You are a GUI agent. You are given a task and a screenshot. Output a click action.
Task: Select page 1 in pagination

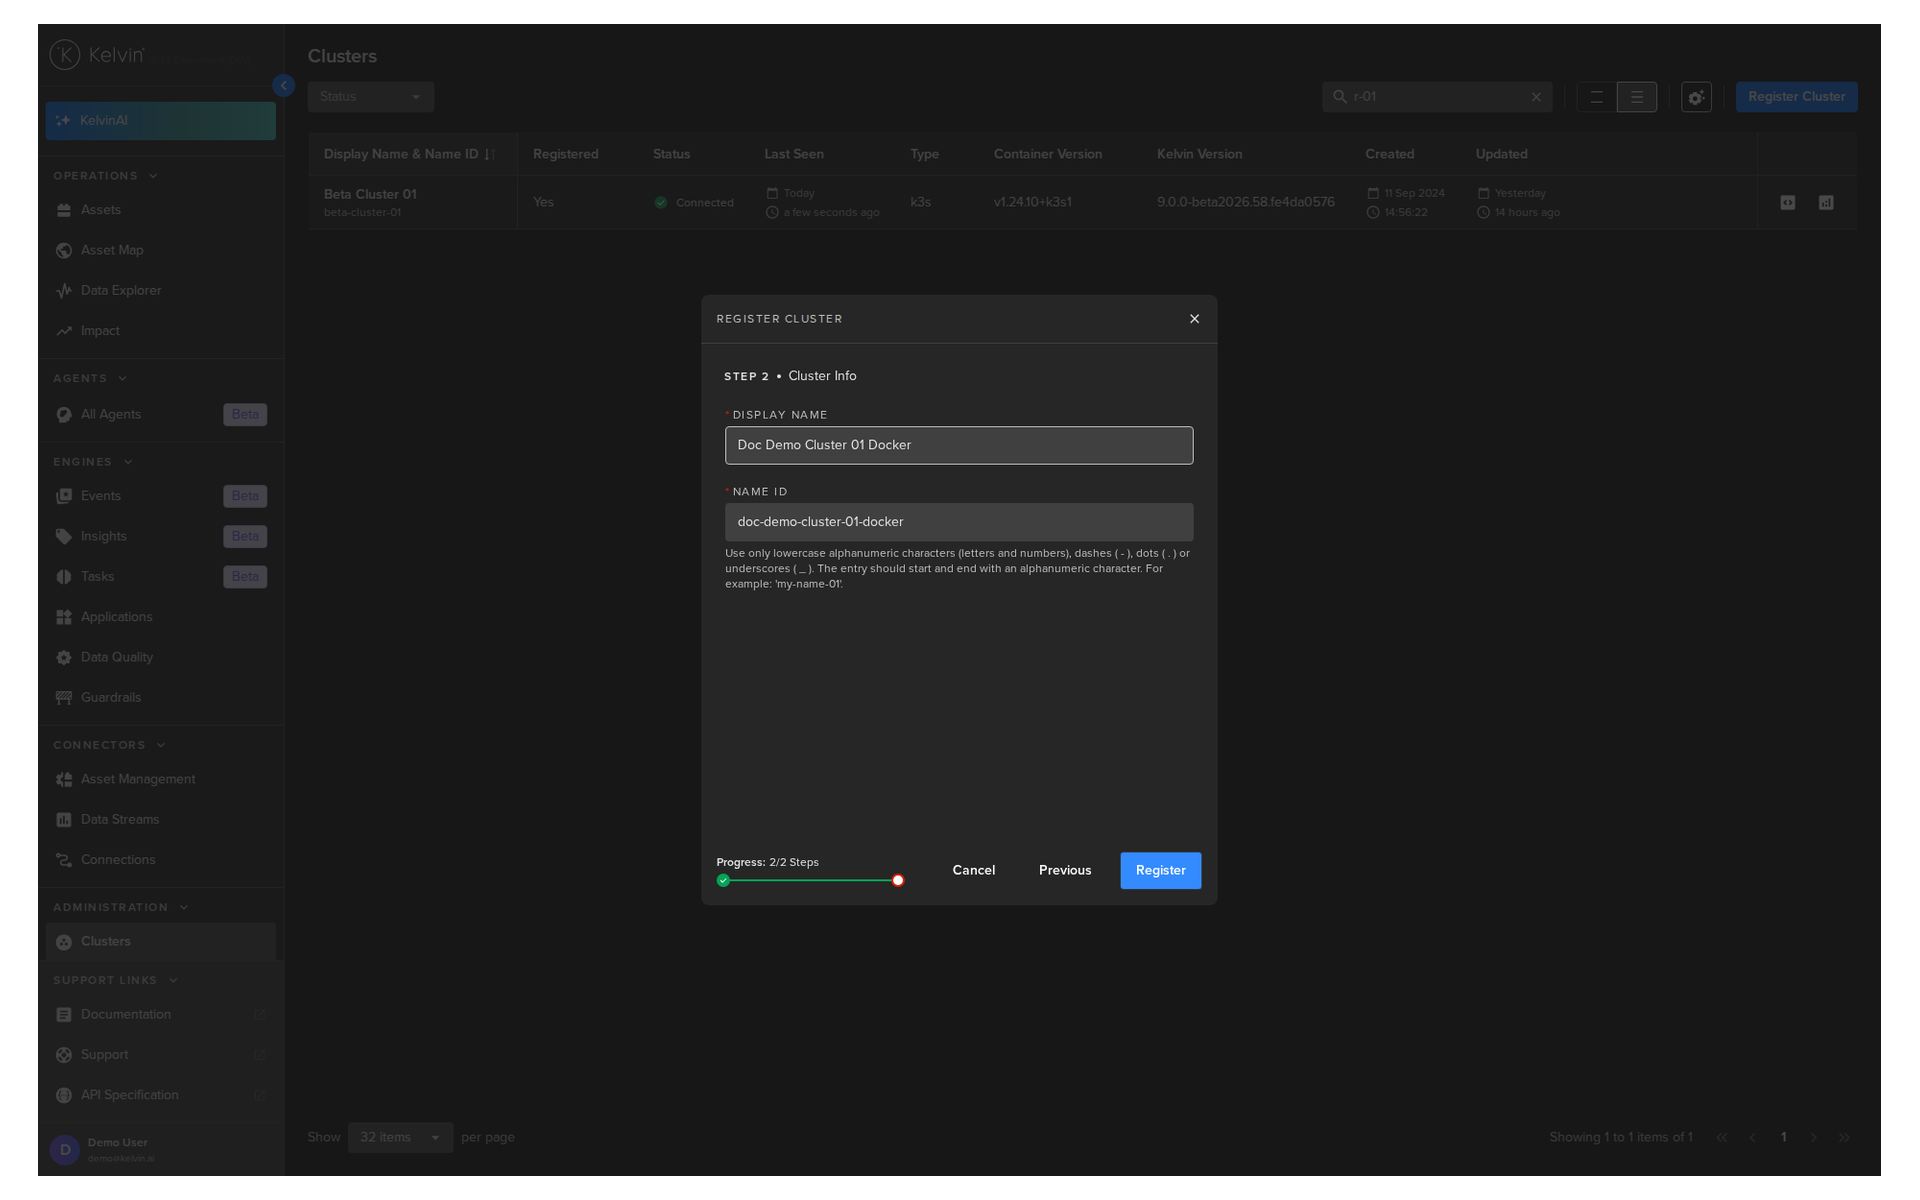click(x=1783, y=1138)
